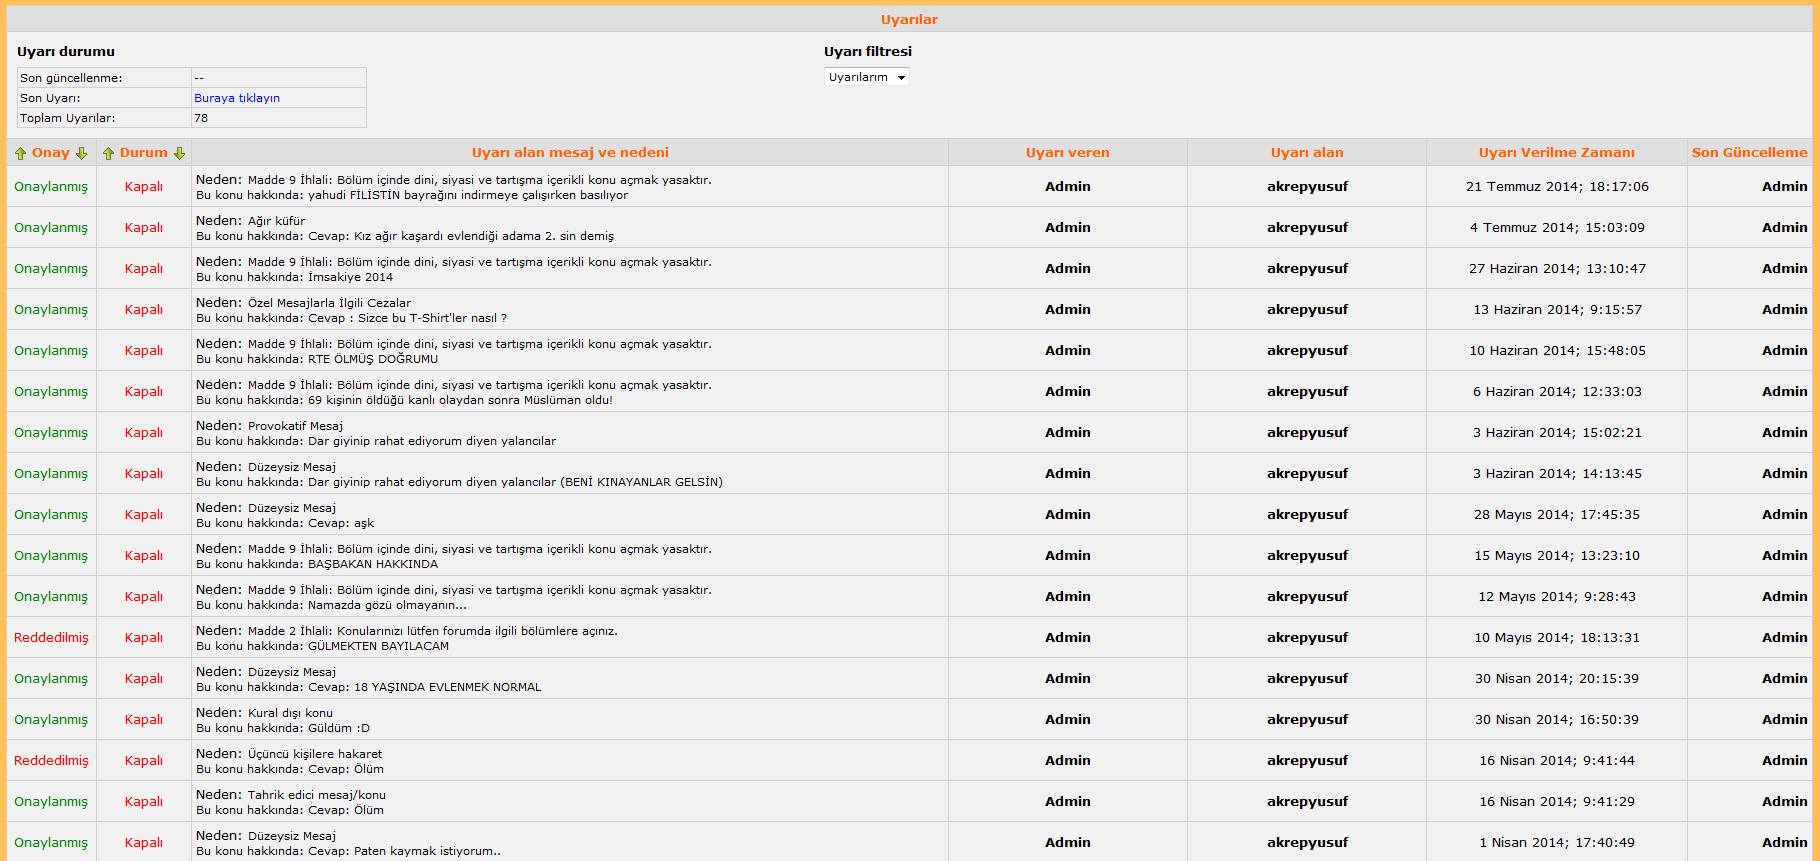Click reason text 'Provokatif Mesaj'
The image size is (1820, 861).
295,426
